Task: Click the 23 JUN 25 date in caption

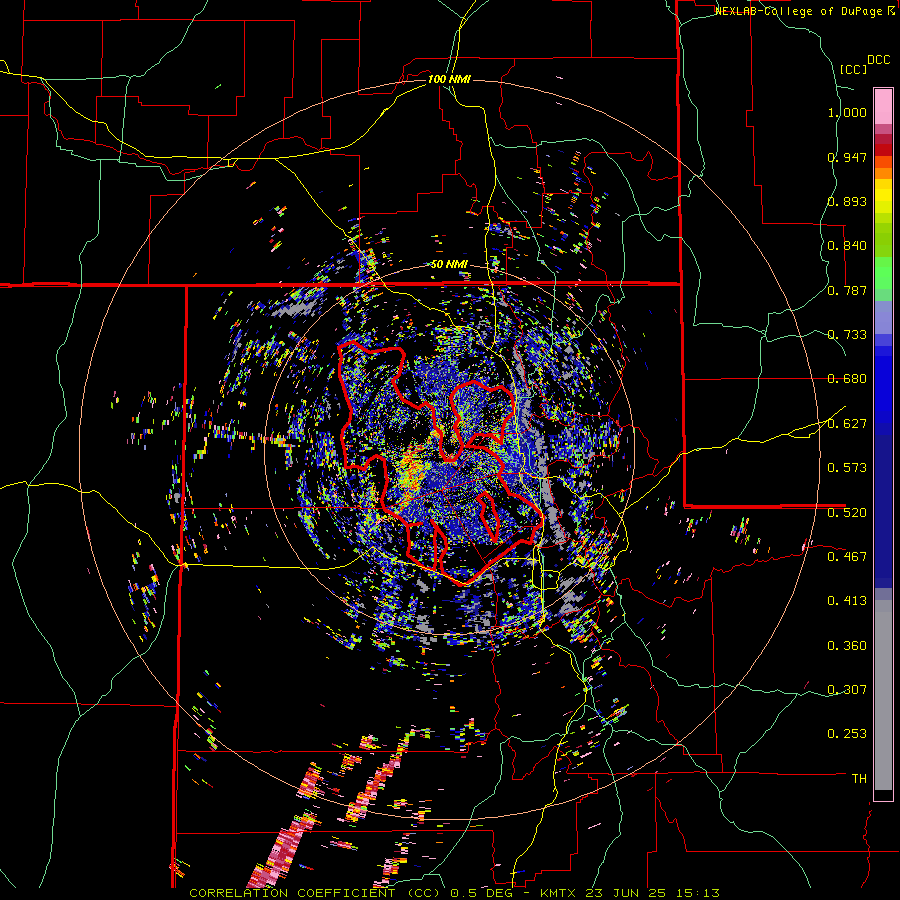Action: click(x=624, y=893)
